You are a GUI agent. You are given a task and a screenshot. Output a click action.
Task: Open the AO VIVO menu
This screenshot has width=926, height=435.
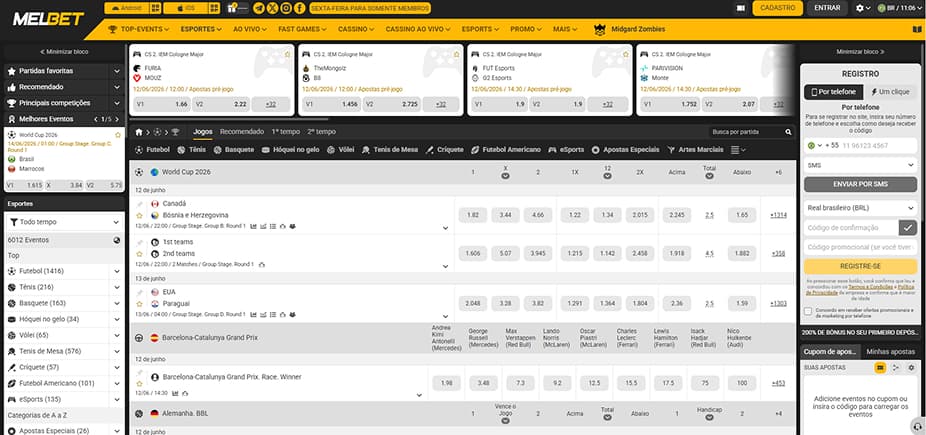pos(250,29)
